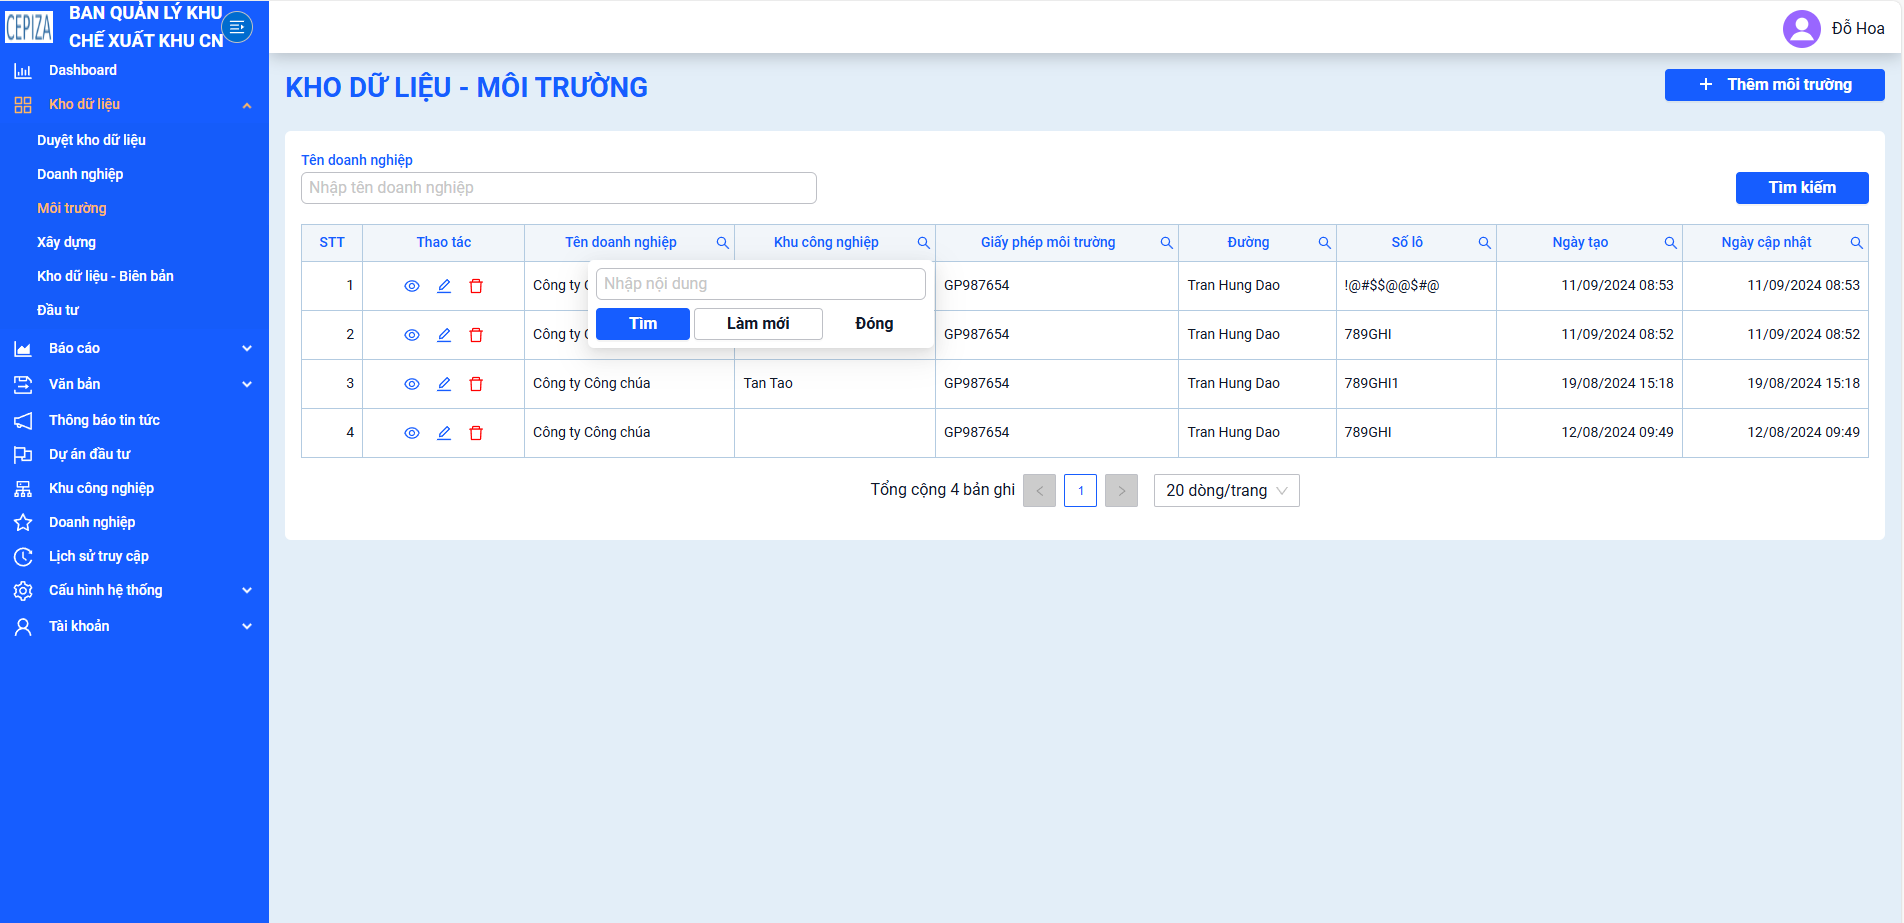The width and height of the screenshot is (1904, 923).
Task: Delete the row 1 record
Action: click(x=476, y=286)
